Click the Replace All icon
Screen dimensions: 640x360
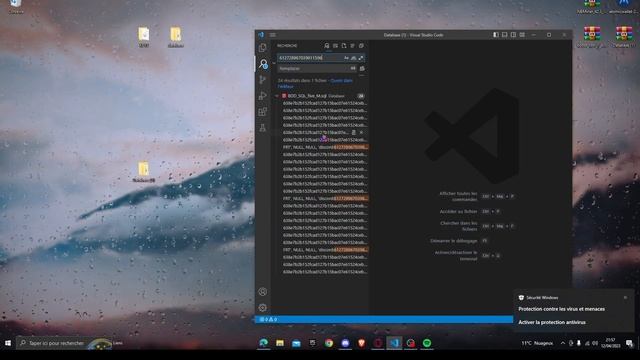point(362,69)
